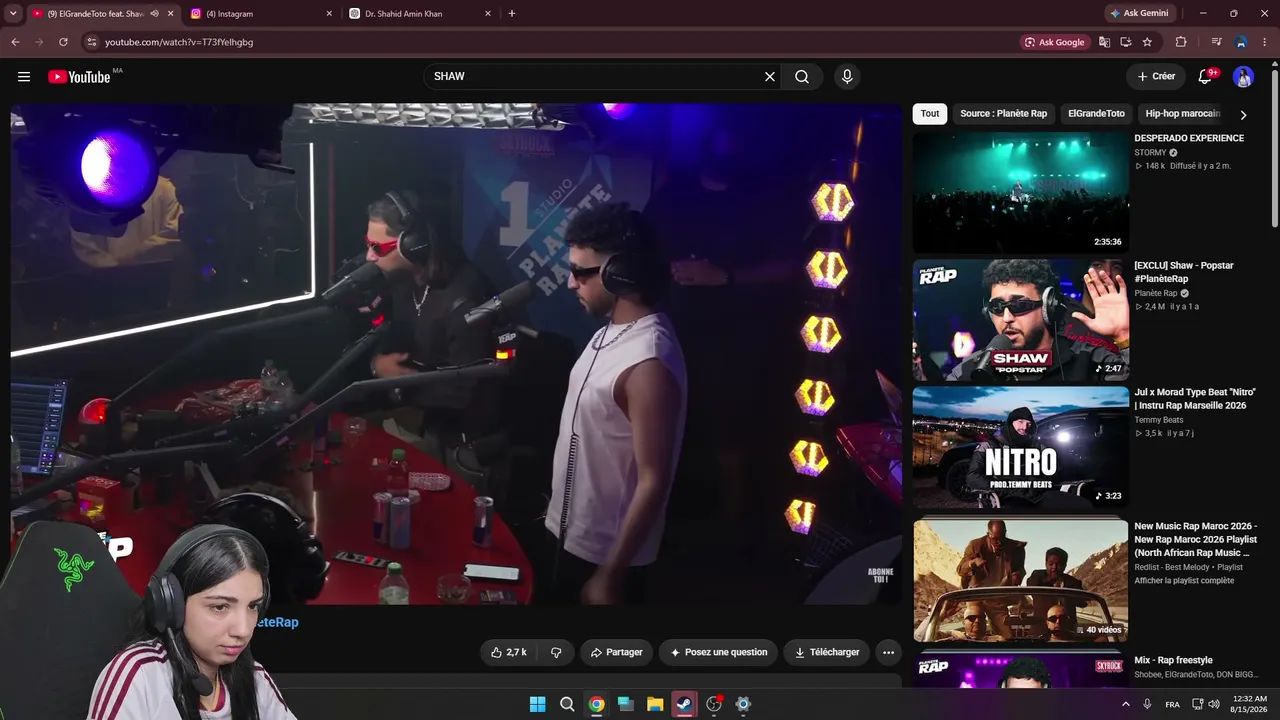Bookmark this tab with the star
The width and height of the screenshot is (1280, 720).
tap(1147, 42)
